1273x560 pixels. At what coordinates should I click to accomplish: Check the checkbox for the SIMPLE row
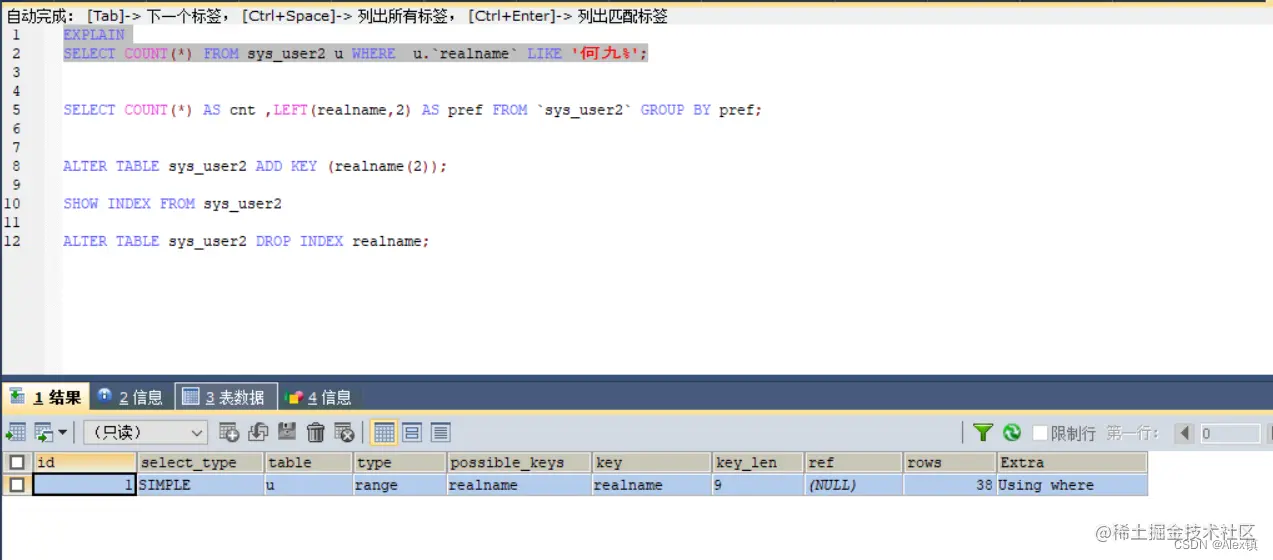pos(16,485)
